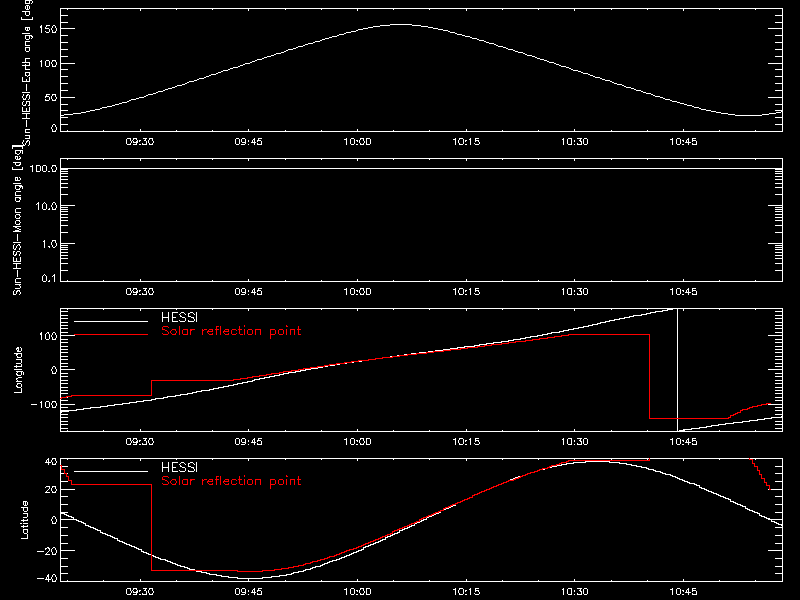Click 10:45 under the Longitude plot
The height and width of the screenshot is (600, 800).
[683, 442]
